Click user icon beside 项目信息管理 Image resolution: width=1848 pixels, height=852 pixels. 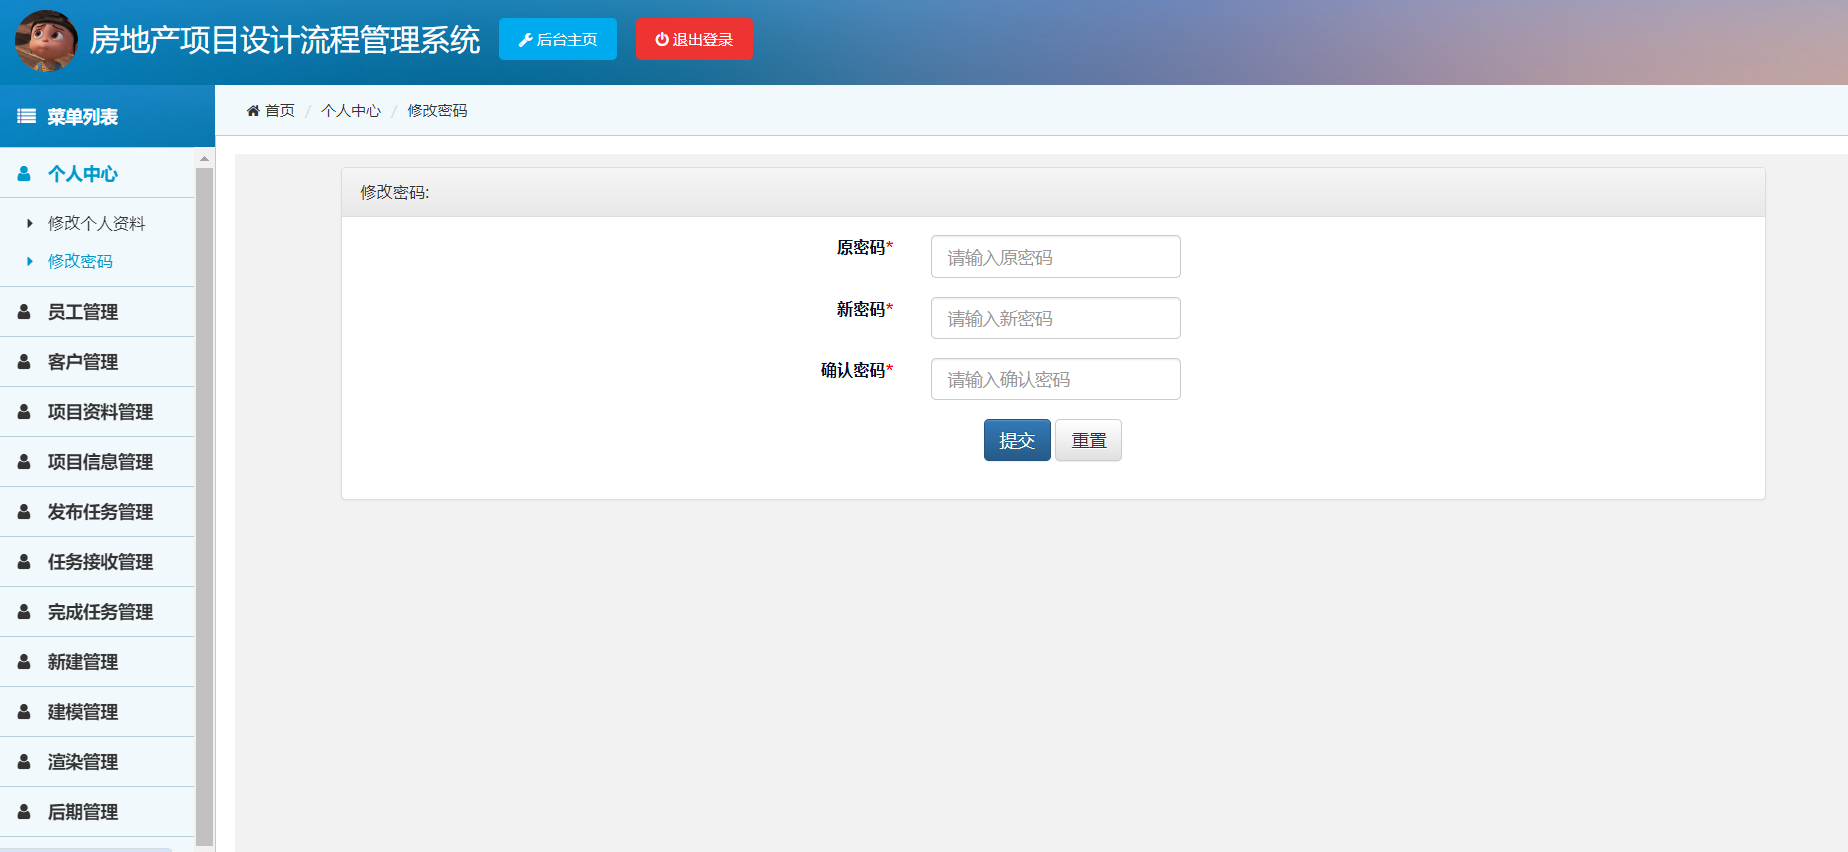(x=24, y=462)
